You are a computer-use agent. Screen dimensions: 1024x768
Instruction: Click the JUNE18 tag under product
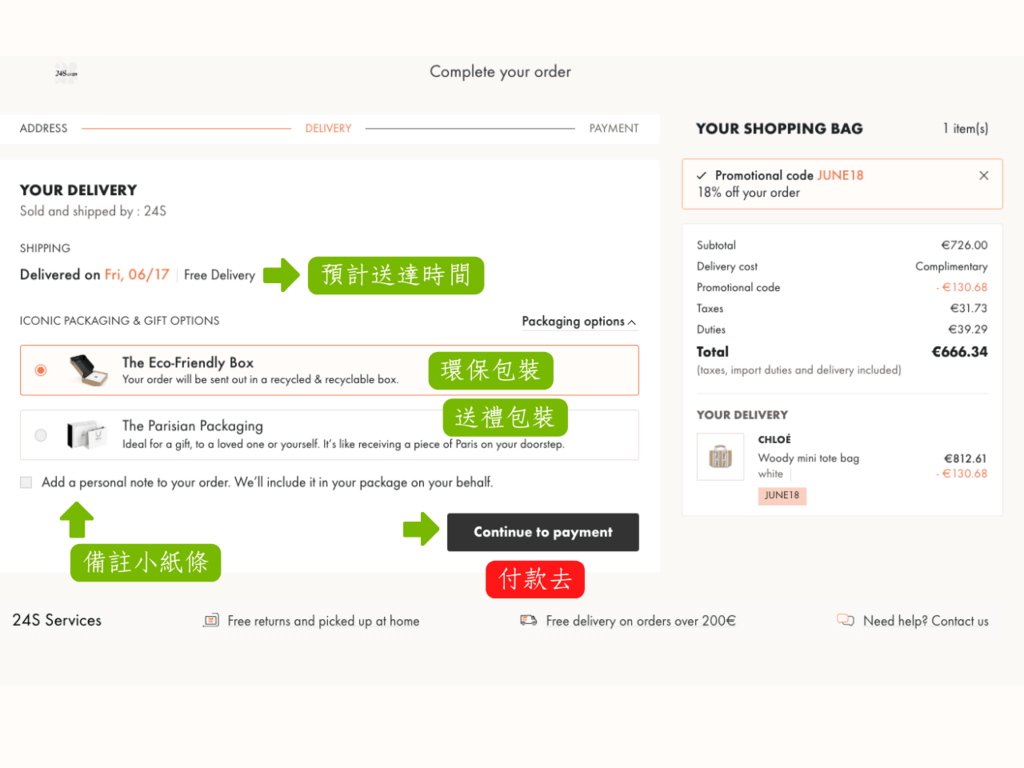[782, 496]
